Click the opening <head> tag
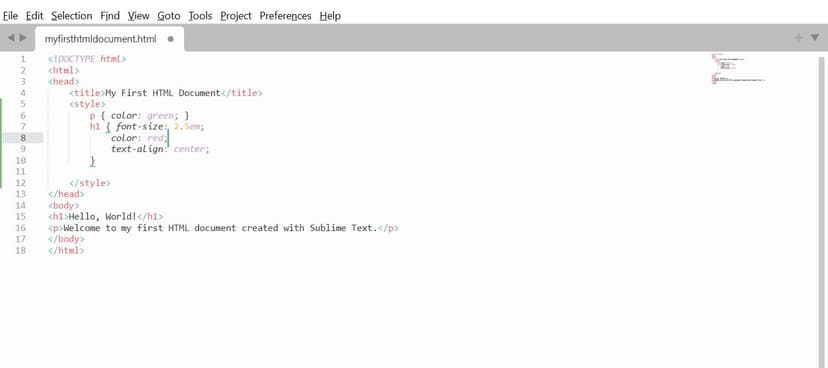Image resolution: width=828 pixels, height=368 pixels. [x=63, y=81]
